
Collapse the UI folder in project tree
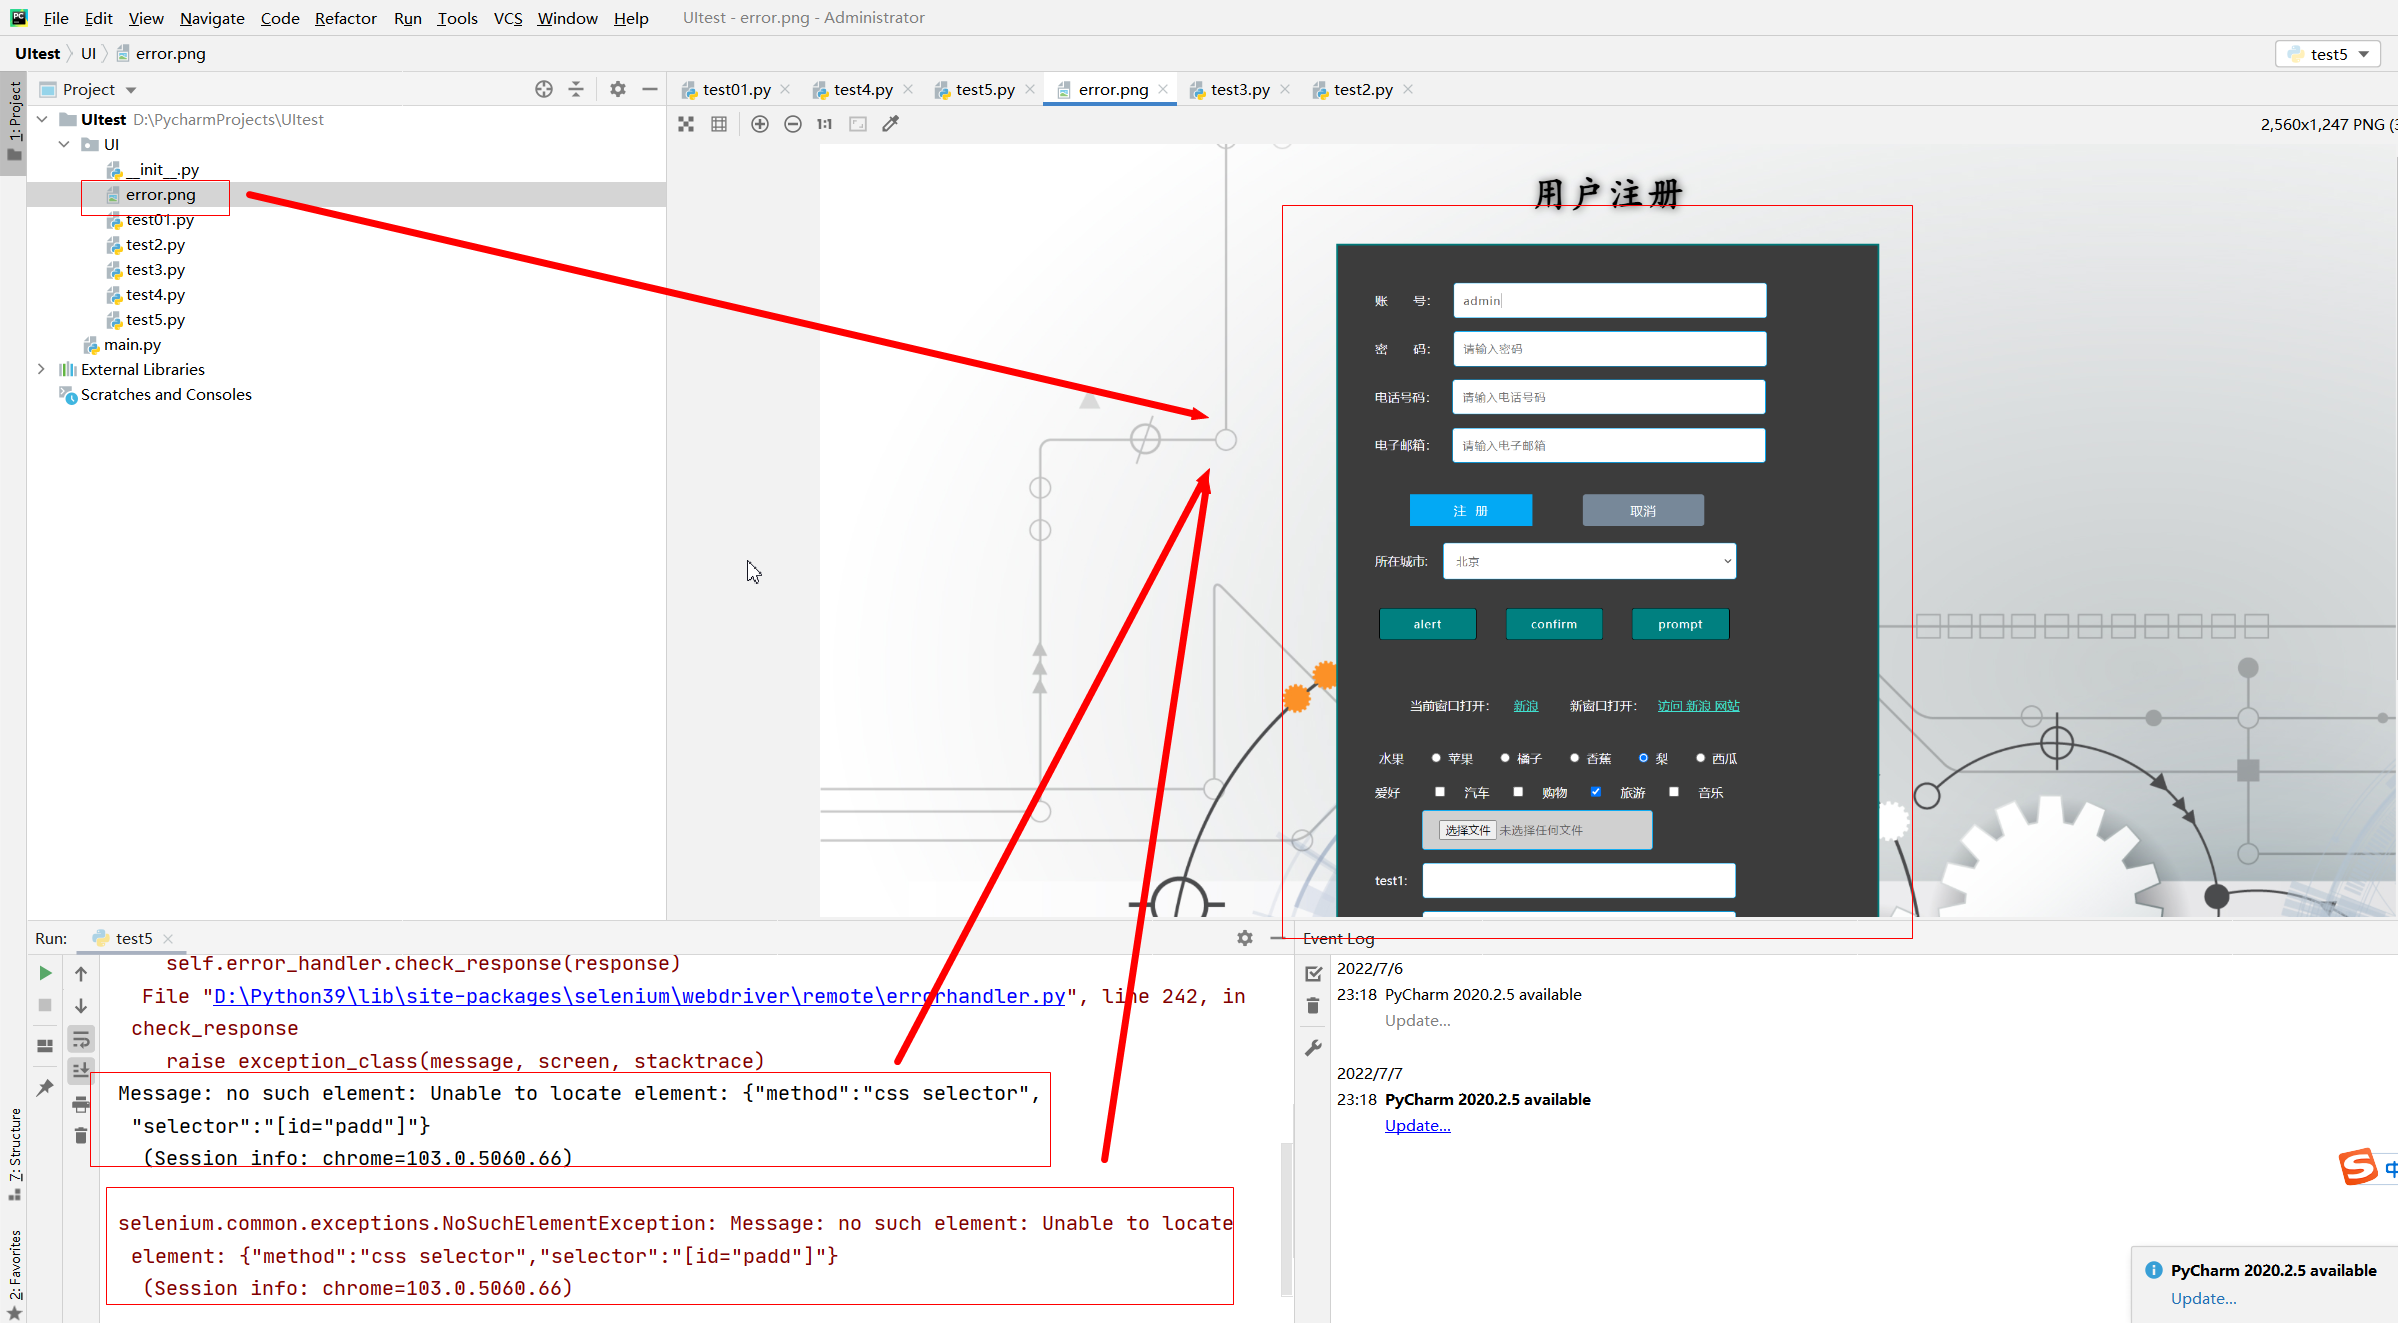pos(64,144)
